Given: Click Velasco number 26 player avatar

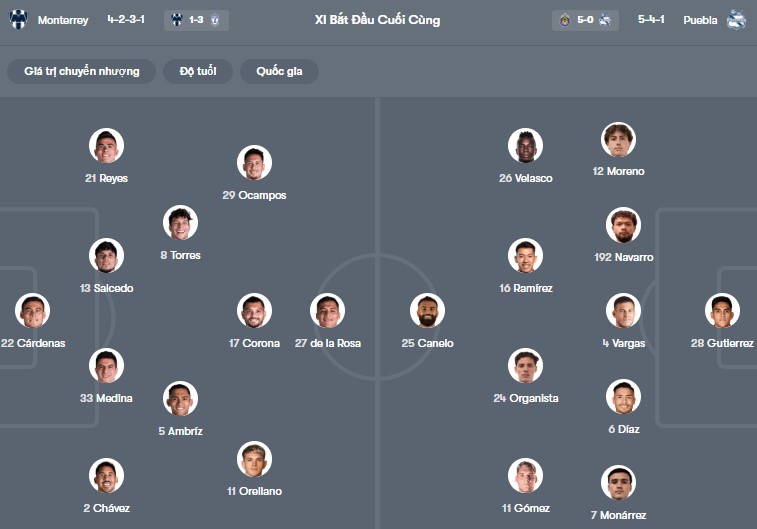Looking at the screenshot, I should [x=525, y=146].
